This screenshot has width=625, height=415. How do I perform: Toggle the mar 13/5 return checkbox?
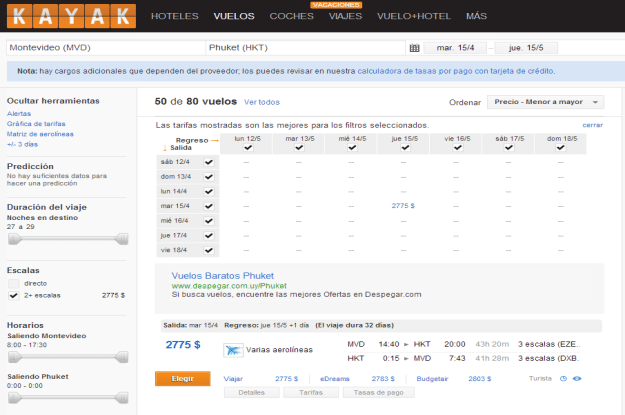300,148
